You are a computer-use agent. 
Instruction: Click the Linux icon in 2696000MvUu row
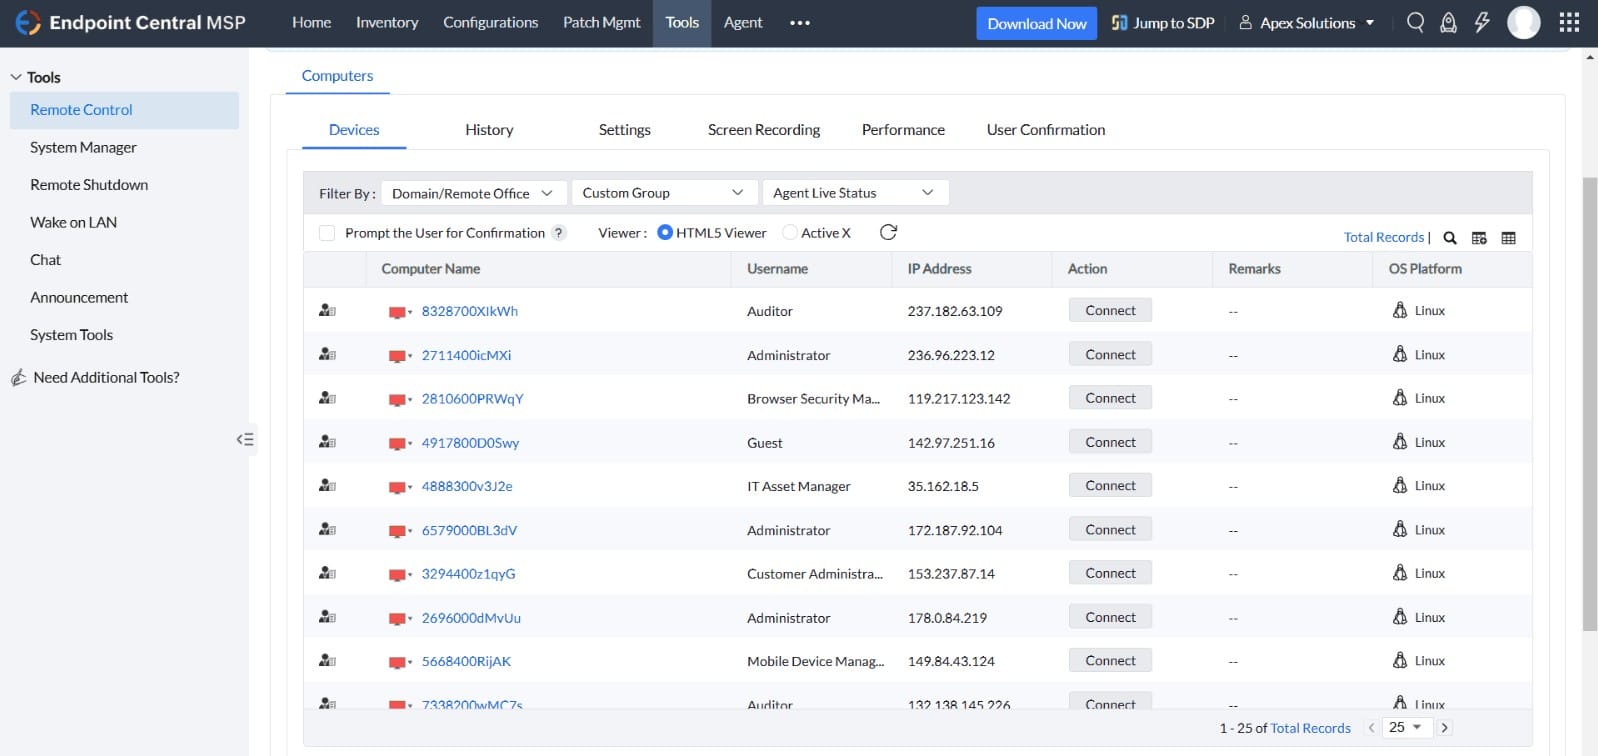1400,617
